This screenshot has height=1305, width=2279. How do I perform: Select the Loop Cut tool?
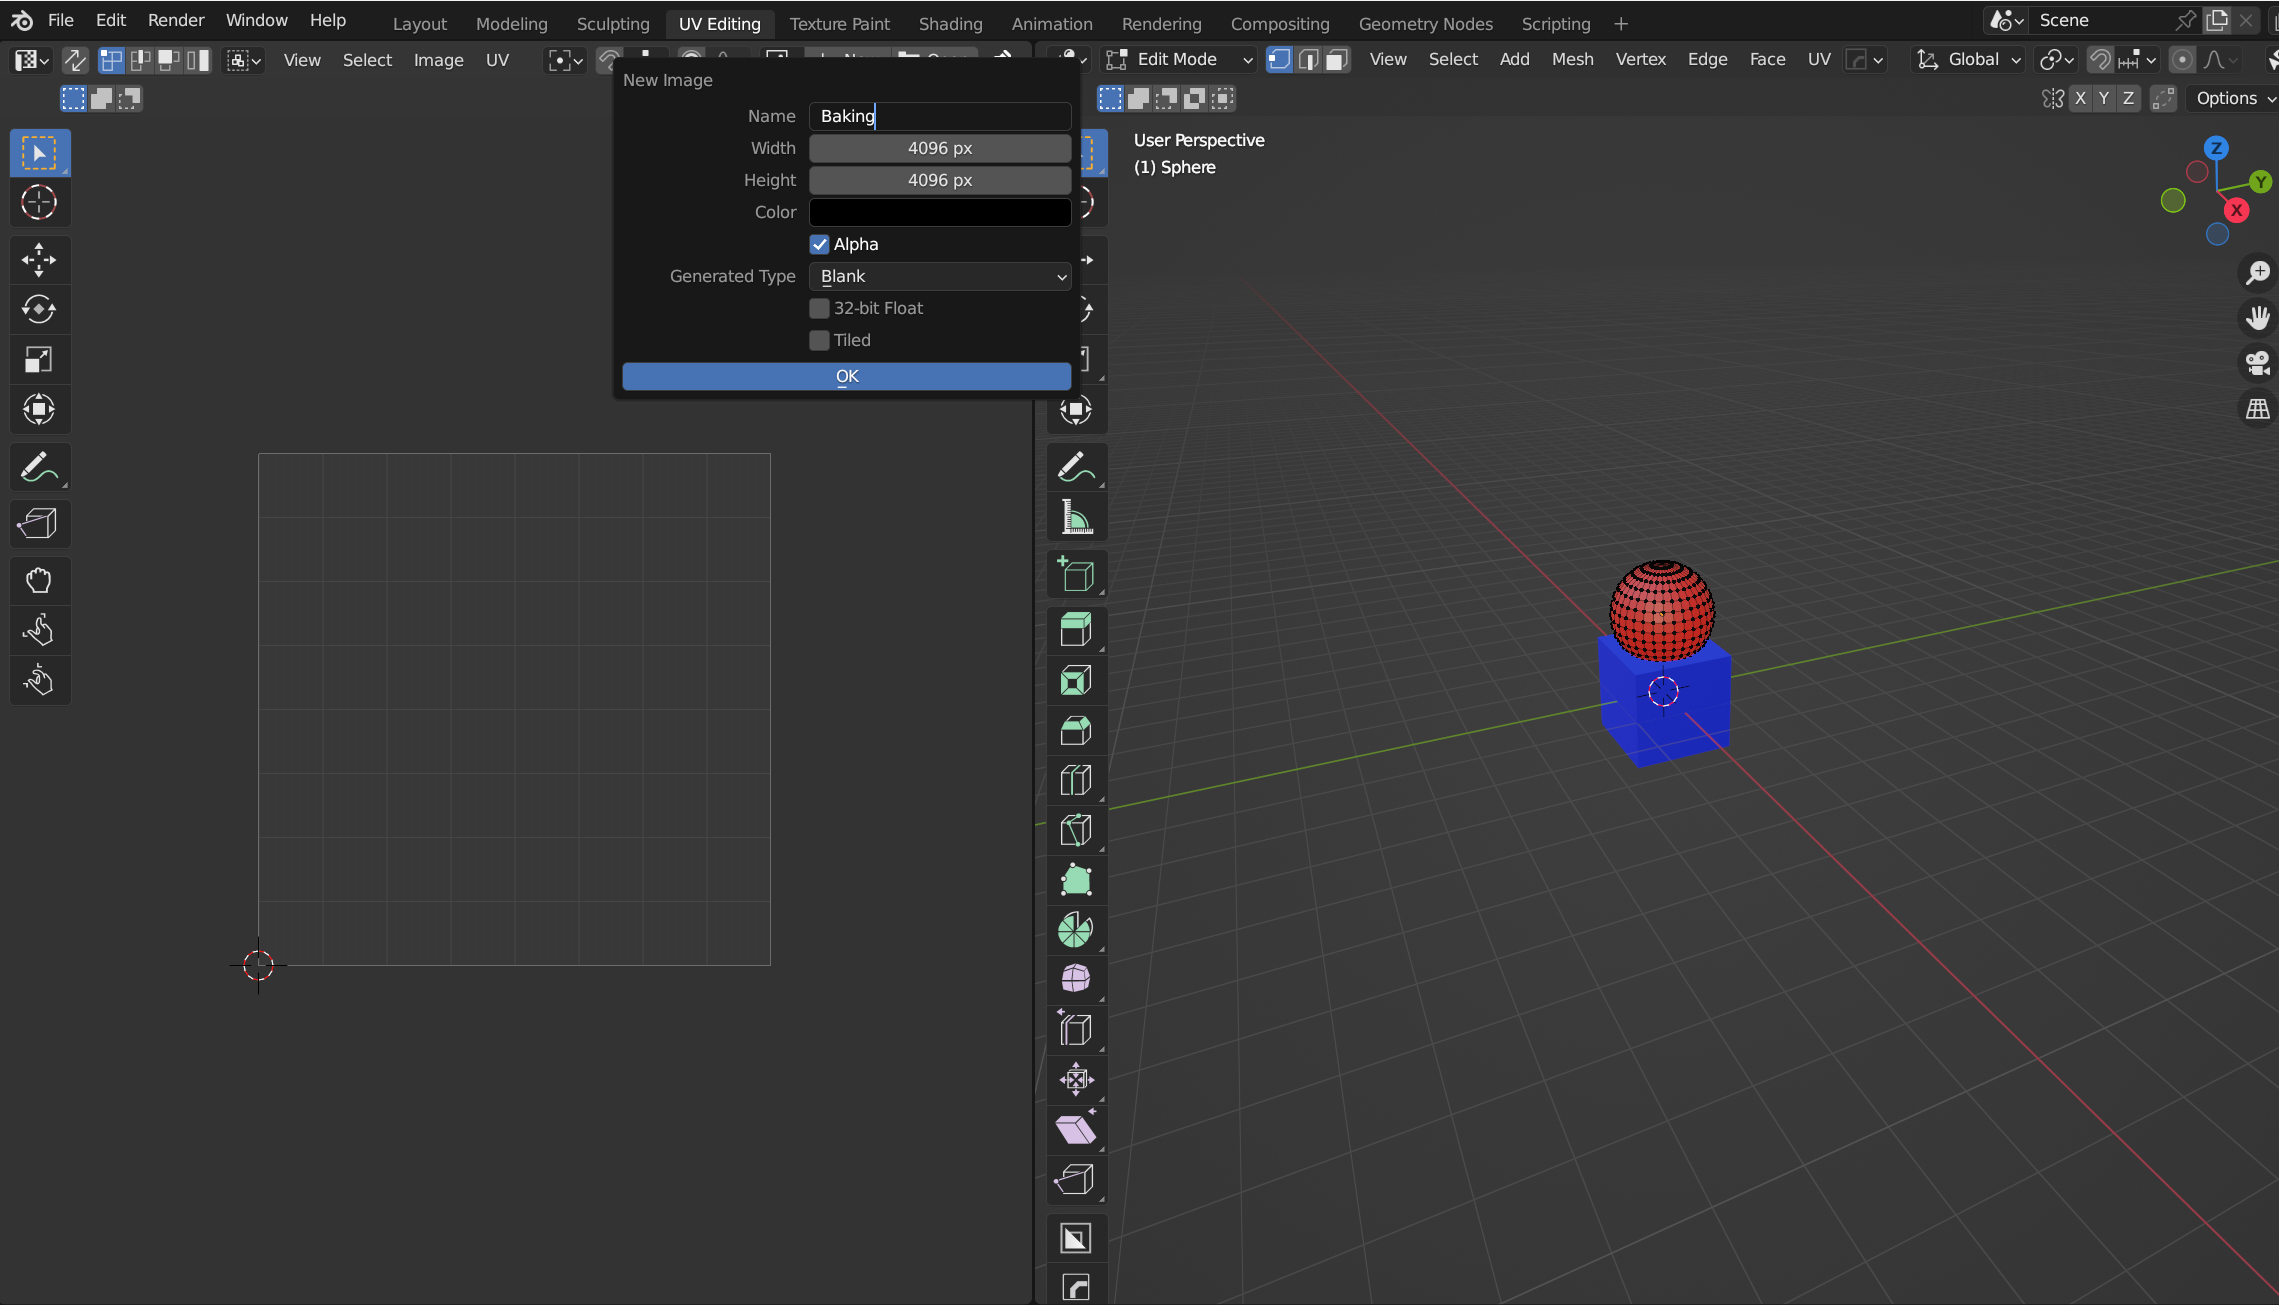[1076, 780]
